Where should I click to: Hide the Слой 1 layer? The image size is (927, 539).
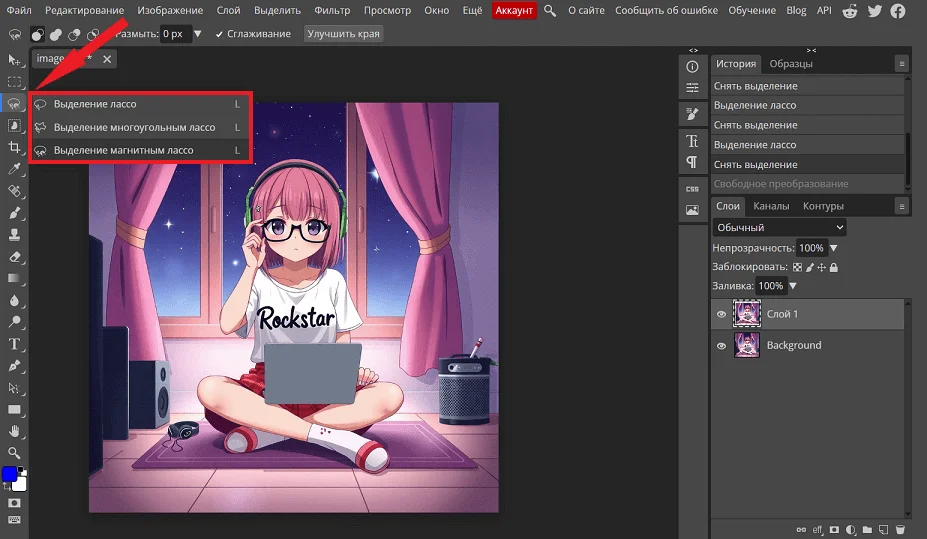[721, 314]
